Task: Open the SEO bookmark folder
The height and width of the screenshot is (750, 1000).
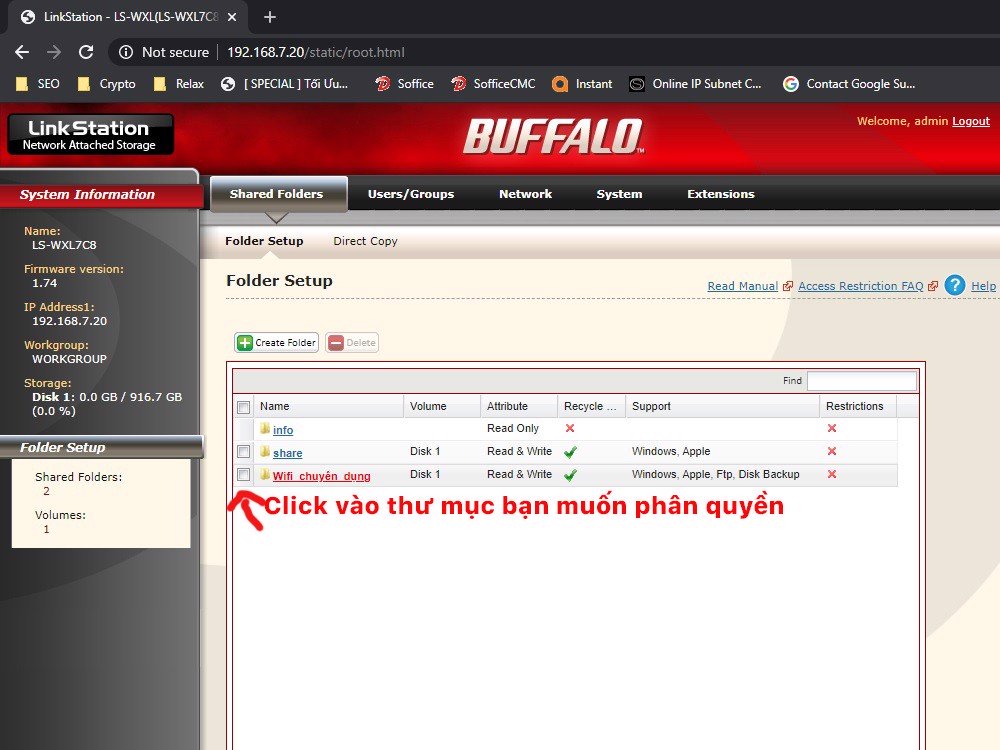Action: 38,84
